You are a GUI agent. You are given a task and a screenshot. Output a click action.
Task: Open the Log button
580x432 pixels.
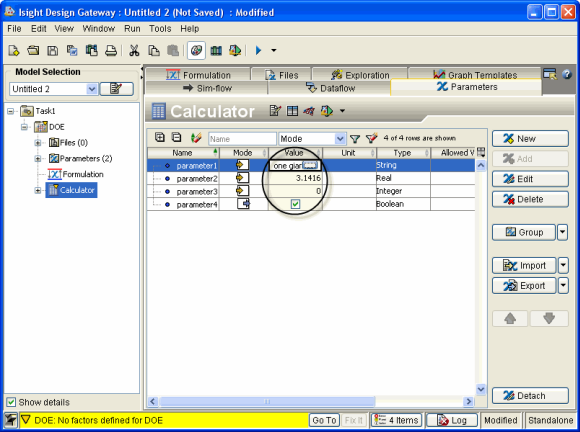[x=452, y=420]
